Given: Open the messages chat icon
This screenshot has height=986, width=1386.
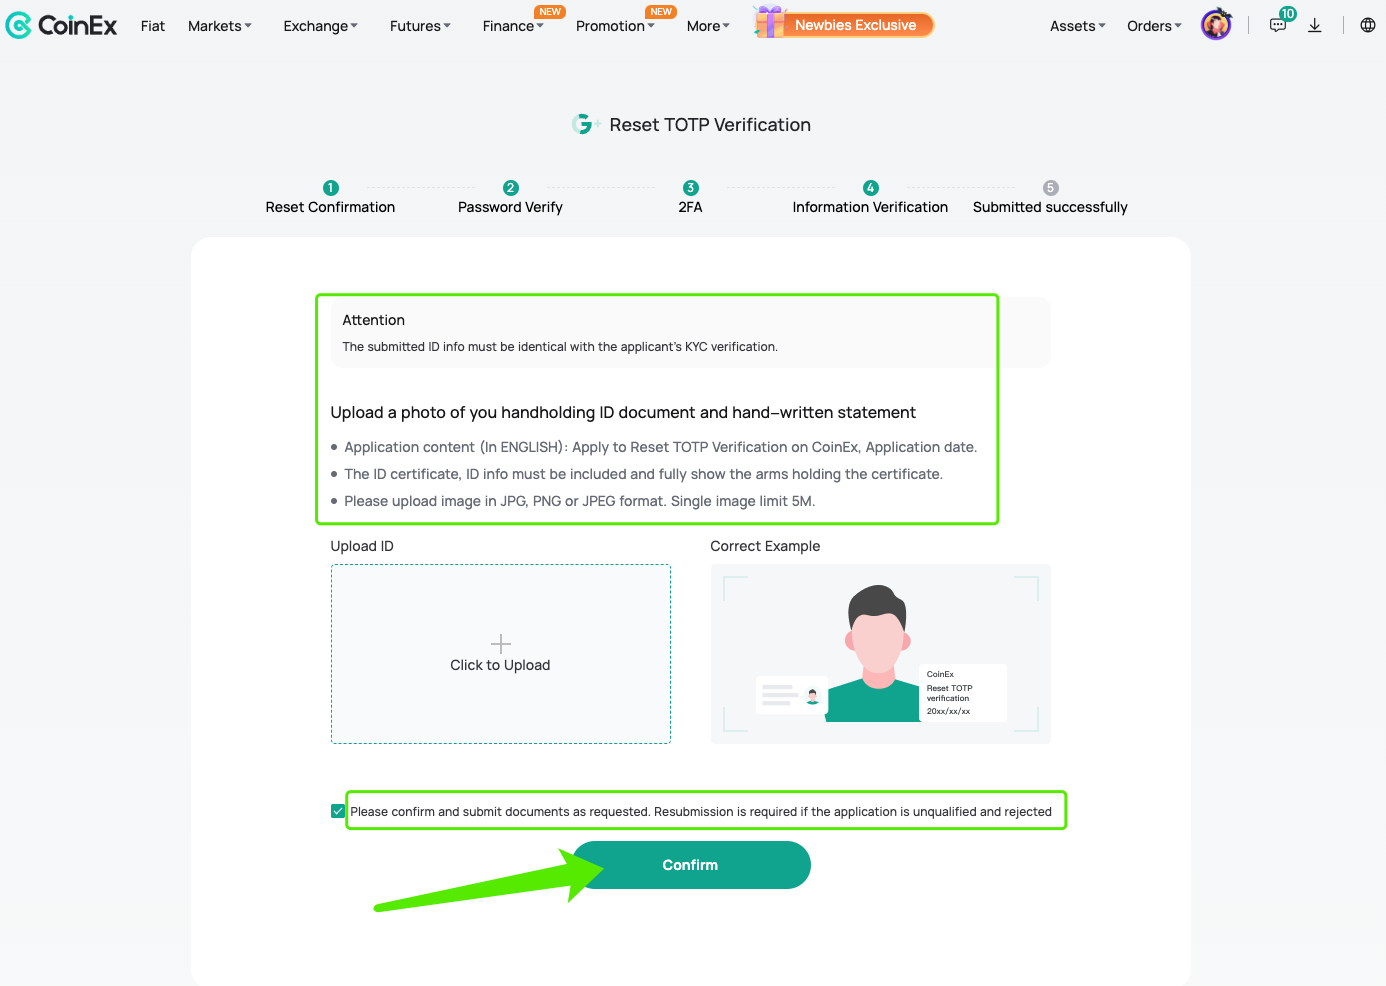Looking at the screenshot, I should point(1278,25).
